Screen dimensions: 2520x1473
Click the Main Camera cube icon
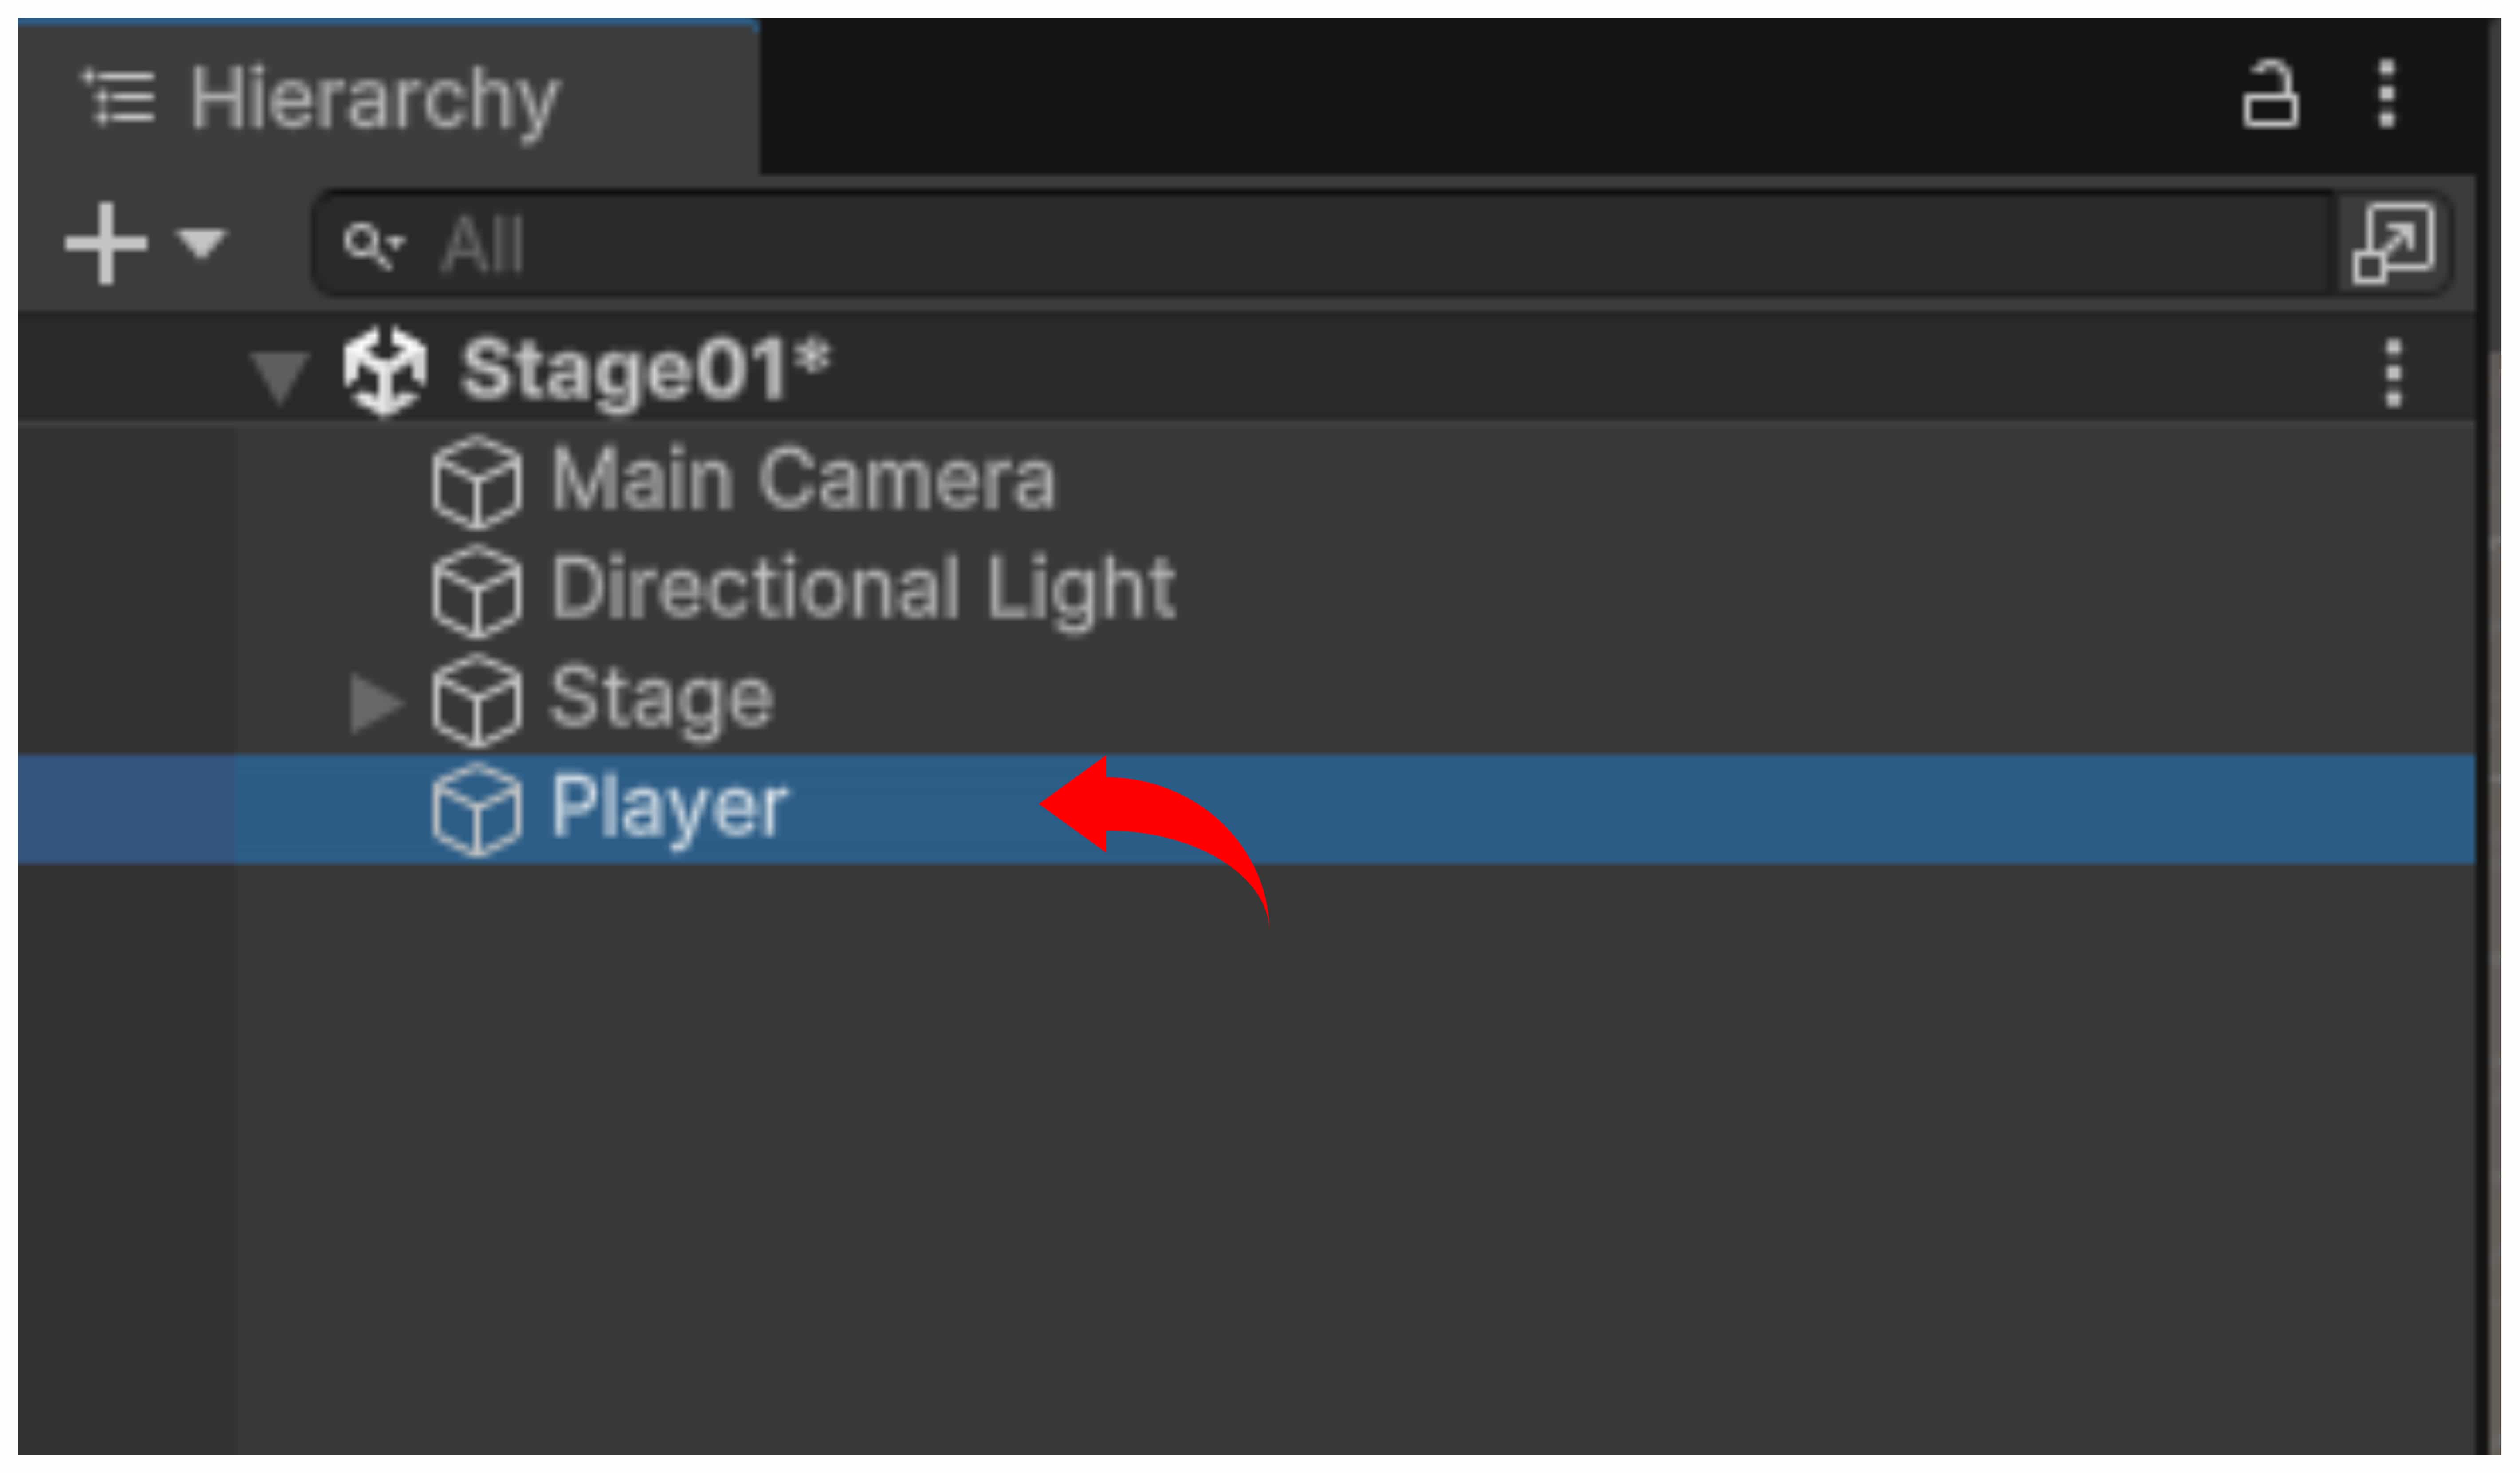click(x=476, y=482)
